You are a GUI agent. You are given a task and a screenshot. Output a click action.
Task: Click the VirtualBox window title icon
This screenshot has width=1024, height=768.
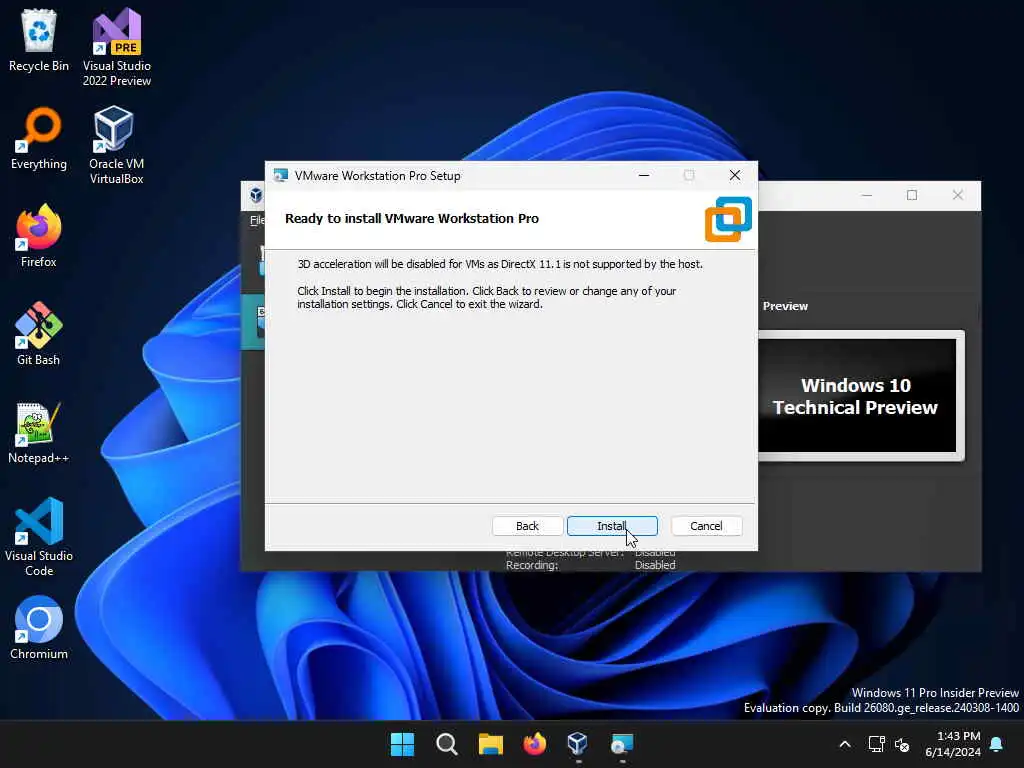point(256,195)
